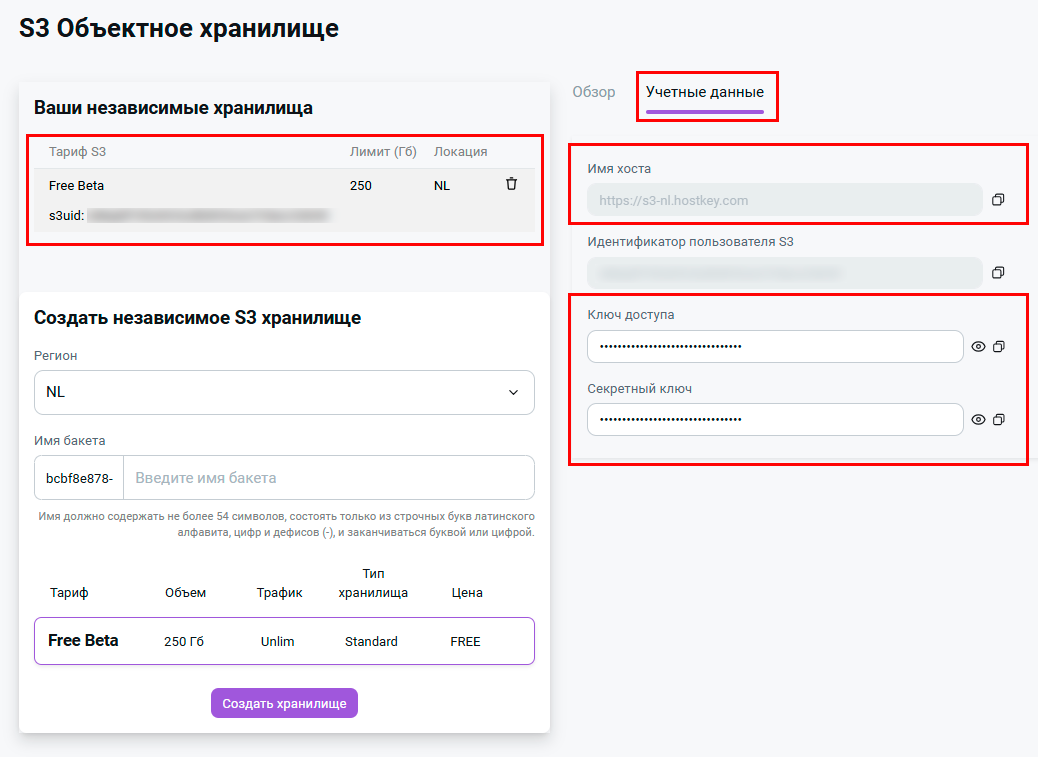
Task: Focus the bucket name input field
Action: click(328, 478)
